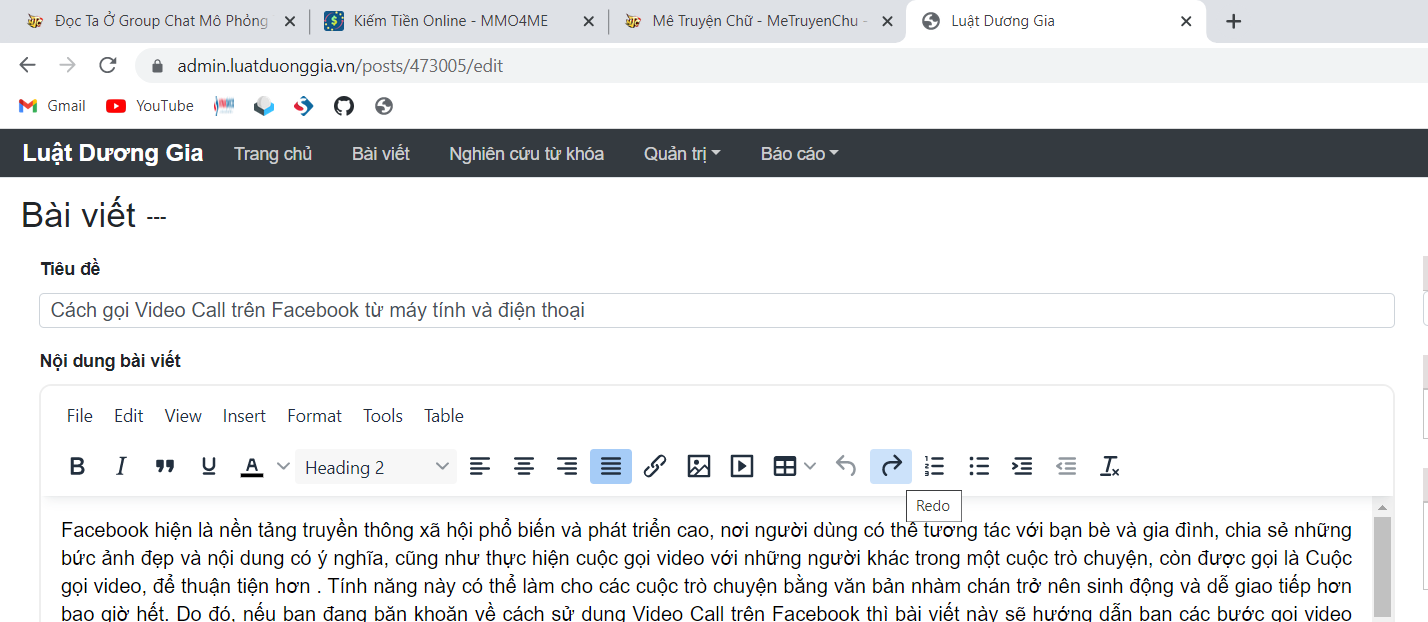
Task: Insert an image via toolbar icon
Action: (x=699, y=466)
